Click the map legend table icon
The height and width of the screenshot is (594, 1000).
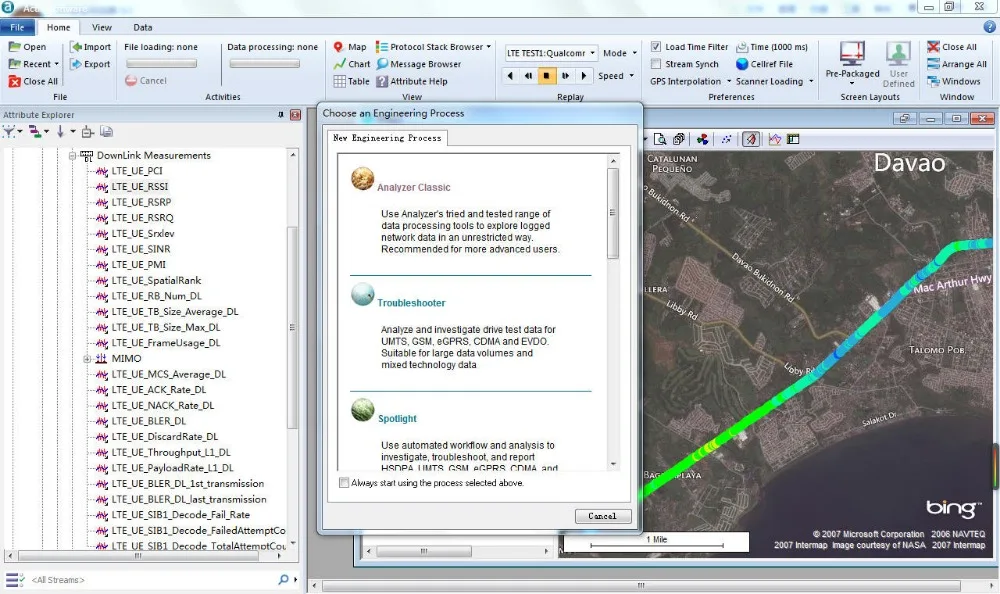pos(793,139)
